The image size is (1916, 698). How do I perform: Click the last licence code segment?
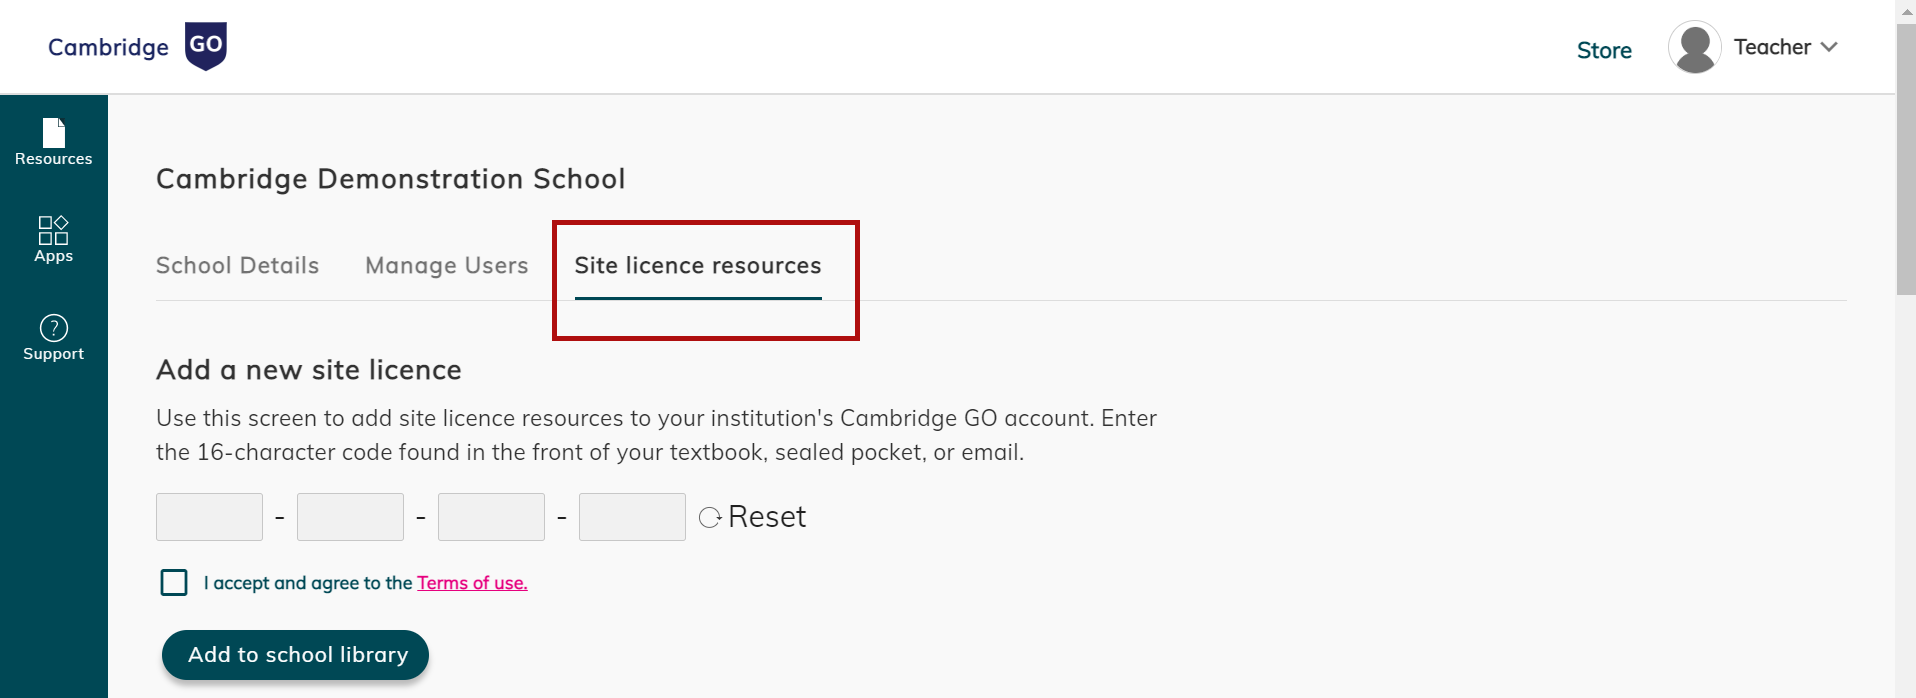[631, 517]
